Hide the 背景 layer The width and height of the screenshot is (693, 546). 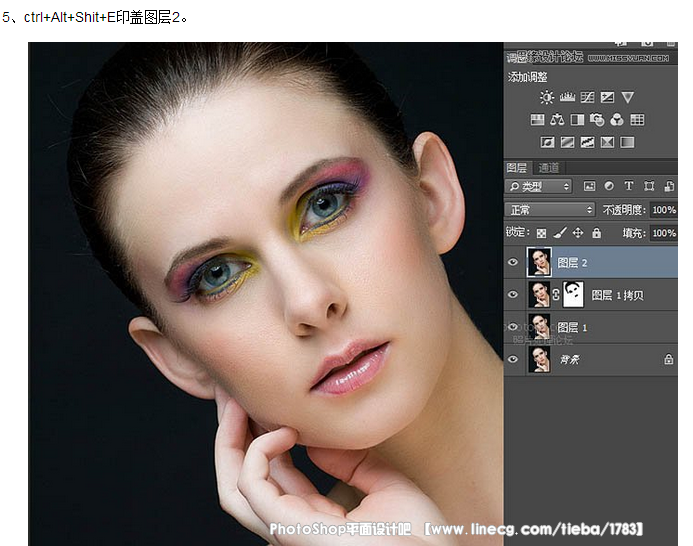513,359
